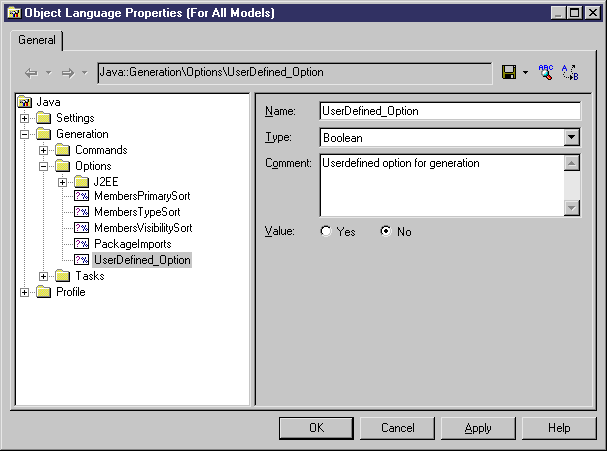
Task: Open the Back arrow history dropdown
Action: (48, 72)
